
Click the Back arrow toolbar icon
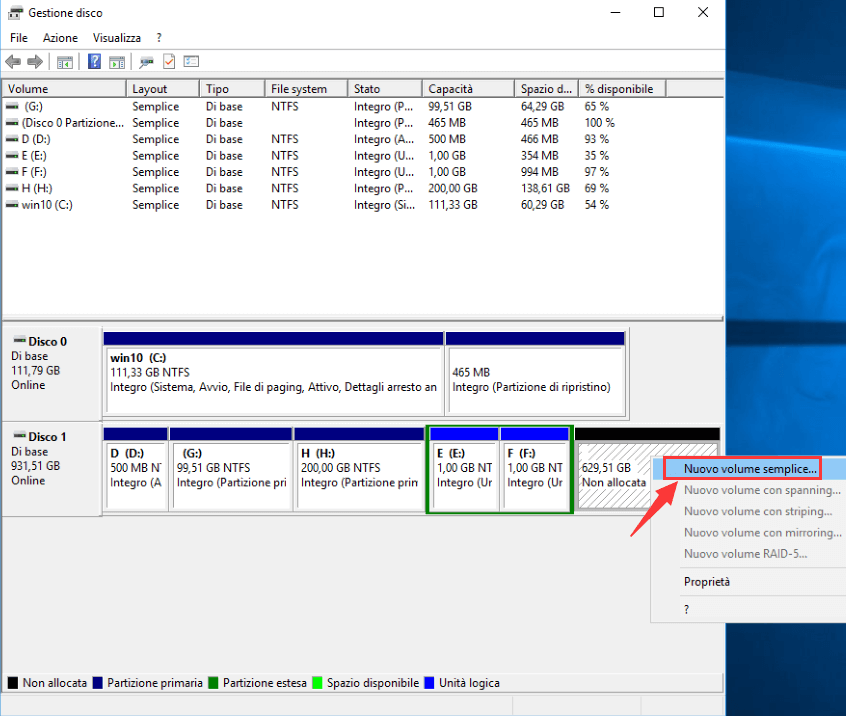coord(15,62)
